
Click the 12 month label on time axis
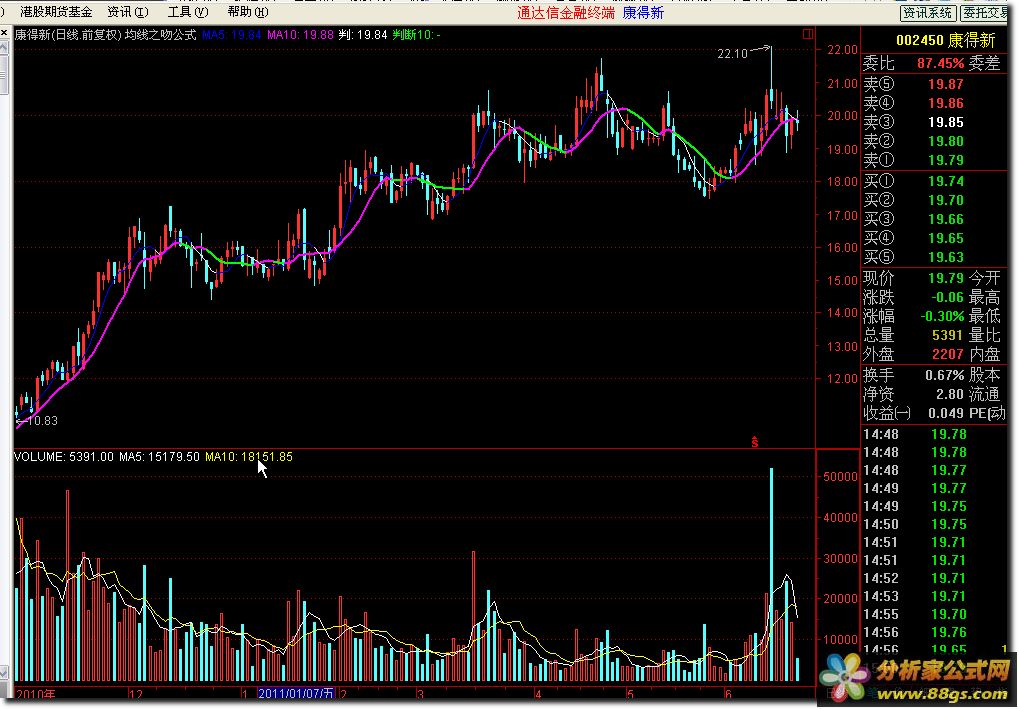(x=136, y=693)
